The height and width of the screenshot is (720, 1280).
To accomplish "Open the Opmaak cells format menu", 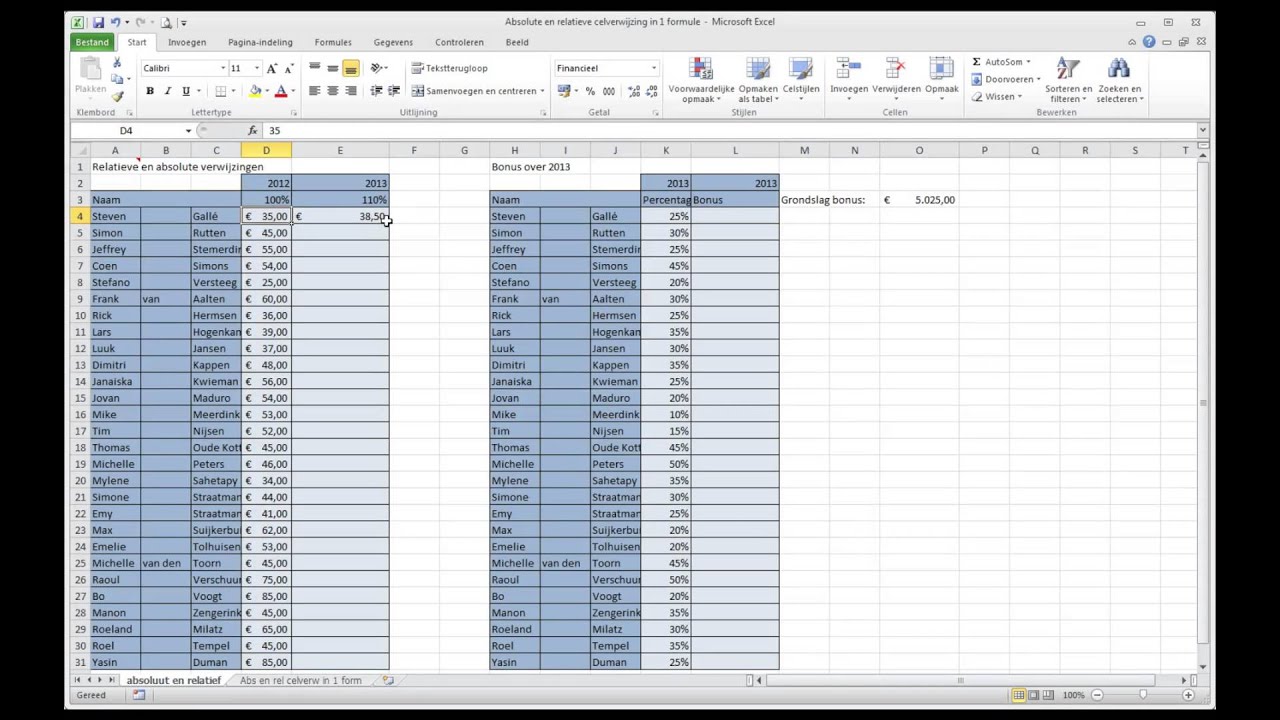I will 941,79.
